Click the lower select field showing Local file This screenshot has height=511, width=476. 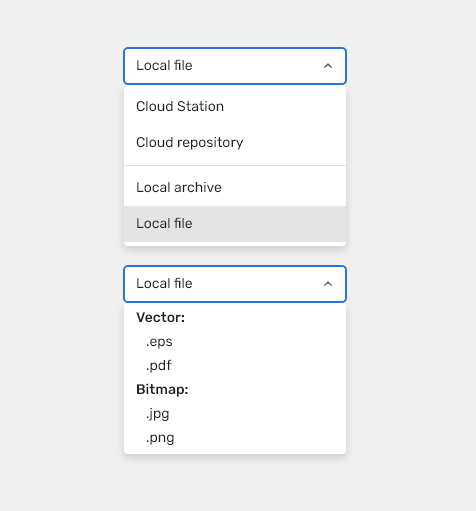[235, 284]
